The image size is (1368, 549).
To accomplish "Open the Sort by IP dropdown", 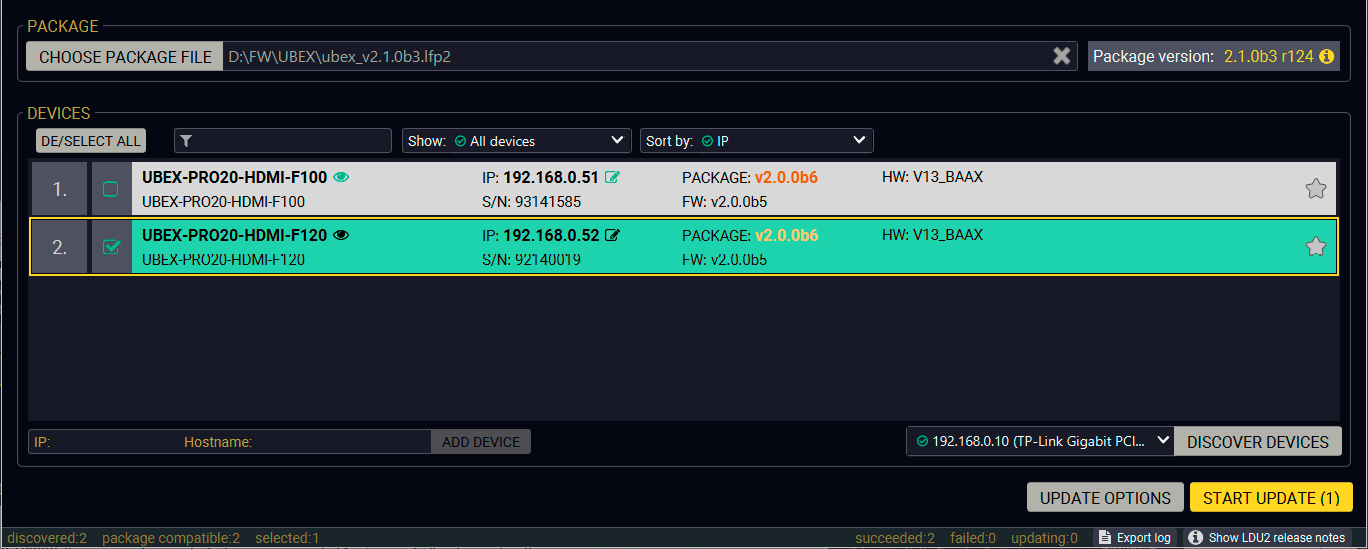I will tap(756, 141).
